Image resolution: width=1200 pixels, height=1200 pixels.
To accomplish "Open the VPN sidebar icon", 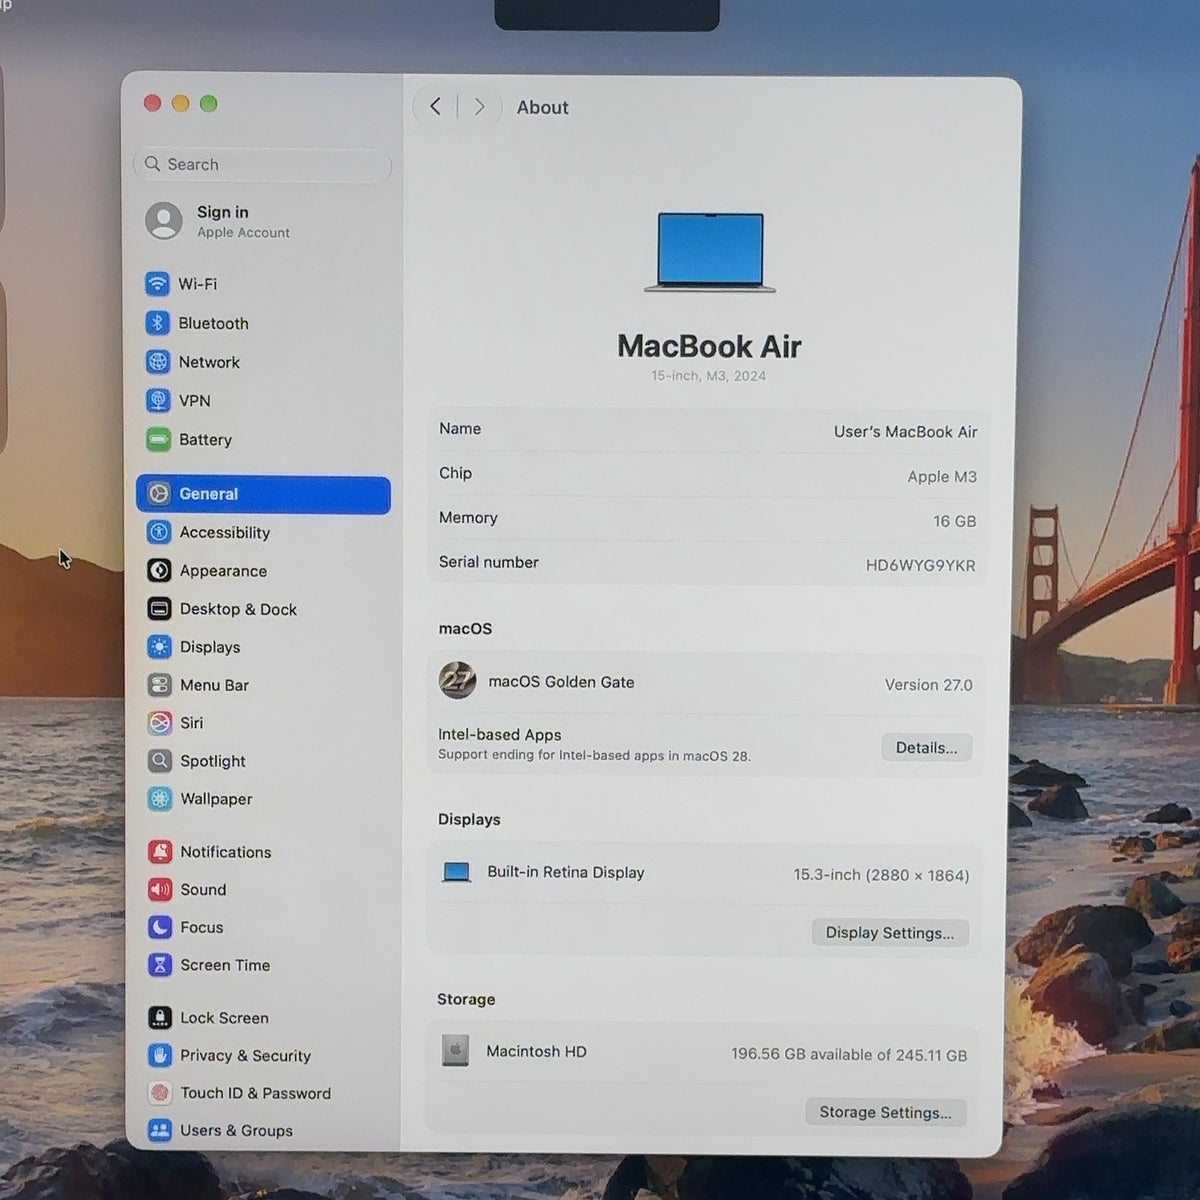I will (158, 401).
